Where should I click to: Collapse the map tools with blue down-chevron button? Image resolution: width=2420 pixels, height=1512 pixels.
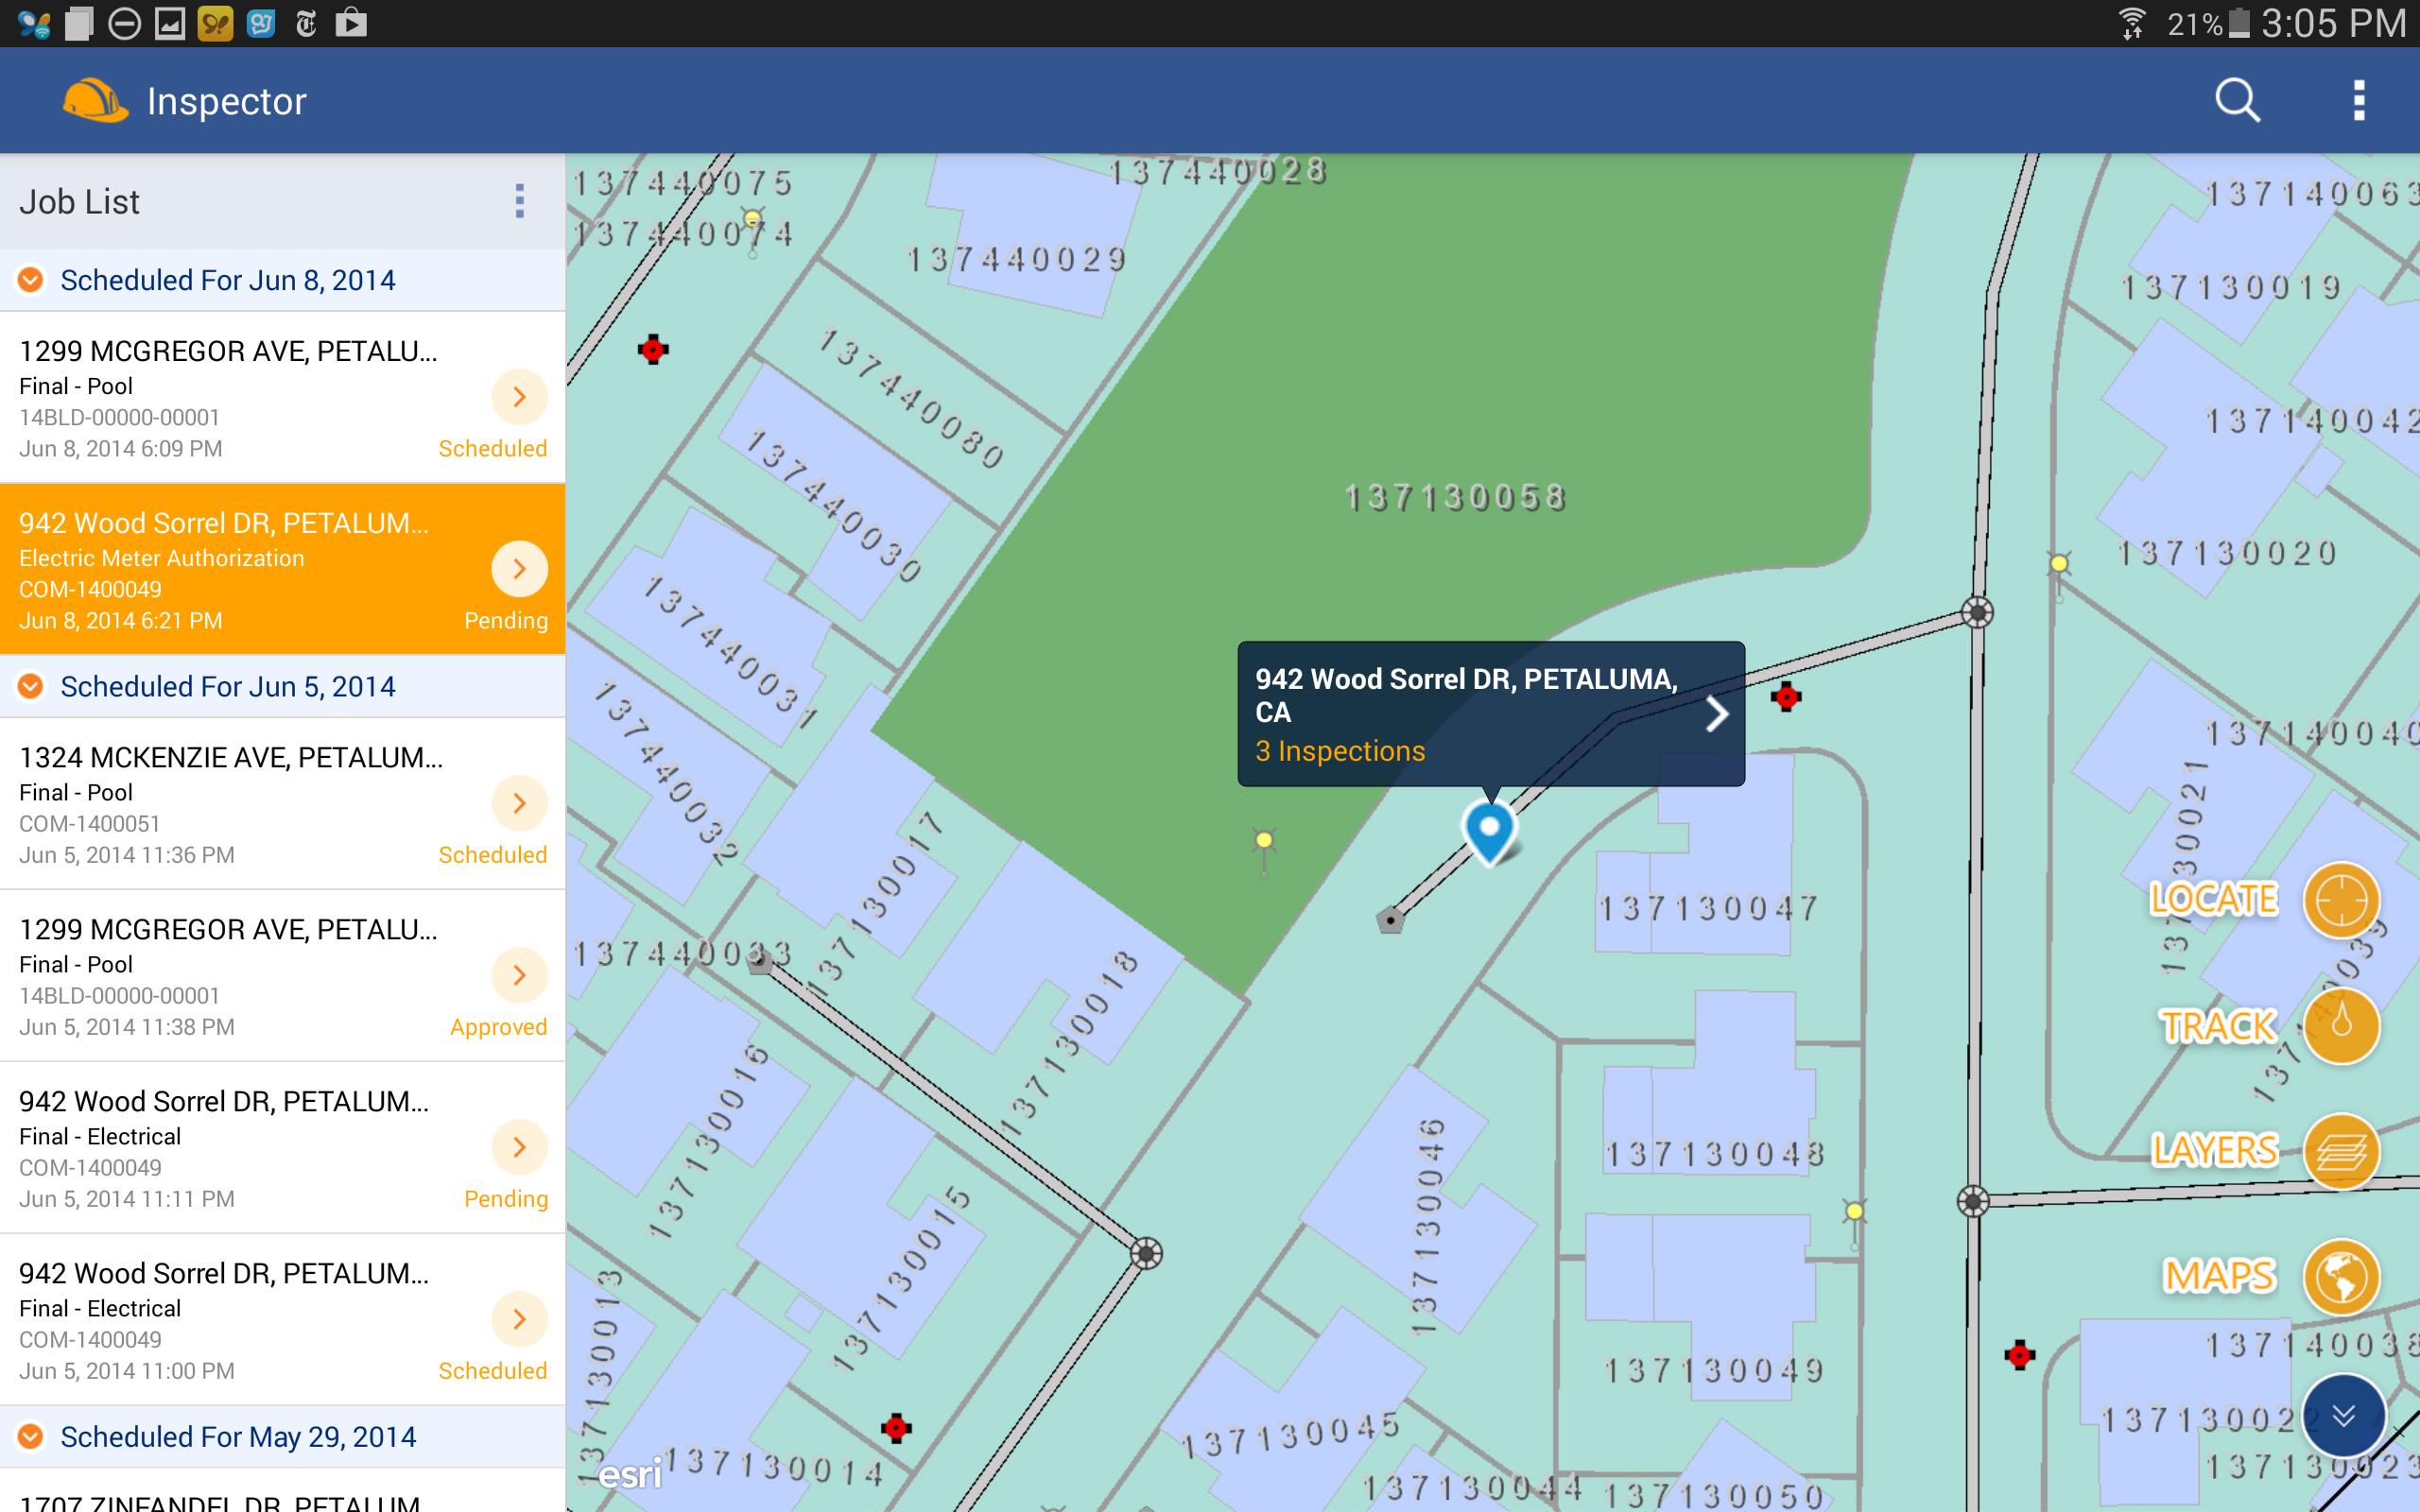[x=2343, y=1415]
